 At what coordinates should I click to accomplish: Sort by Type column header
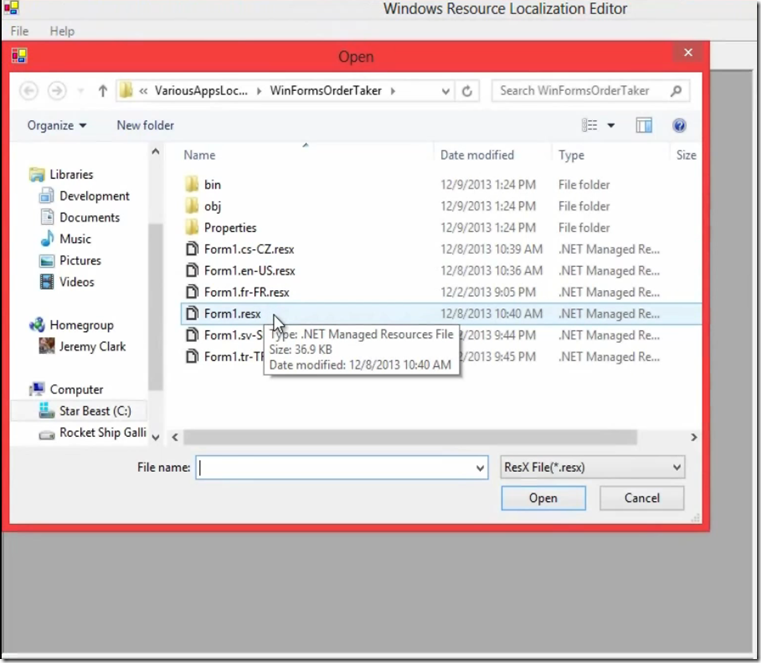tap(571, 155)
